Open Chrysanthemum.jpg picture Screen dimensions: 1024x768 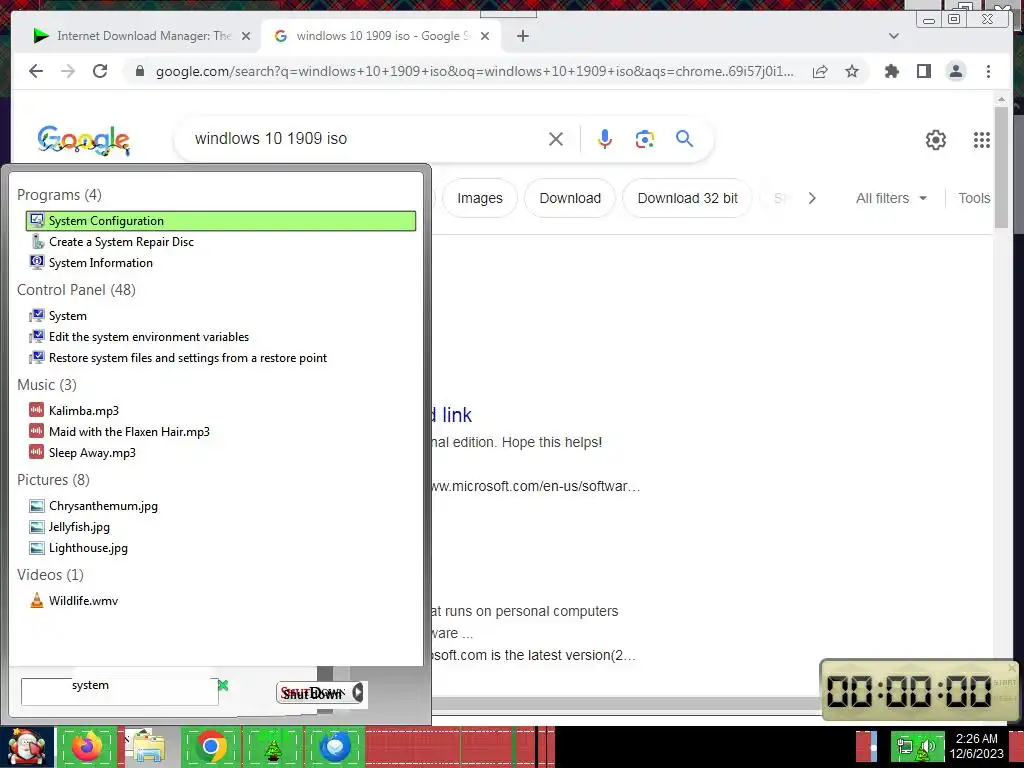point(103,505)
